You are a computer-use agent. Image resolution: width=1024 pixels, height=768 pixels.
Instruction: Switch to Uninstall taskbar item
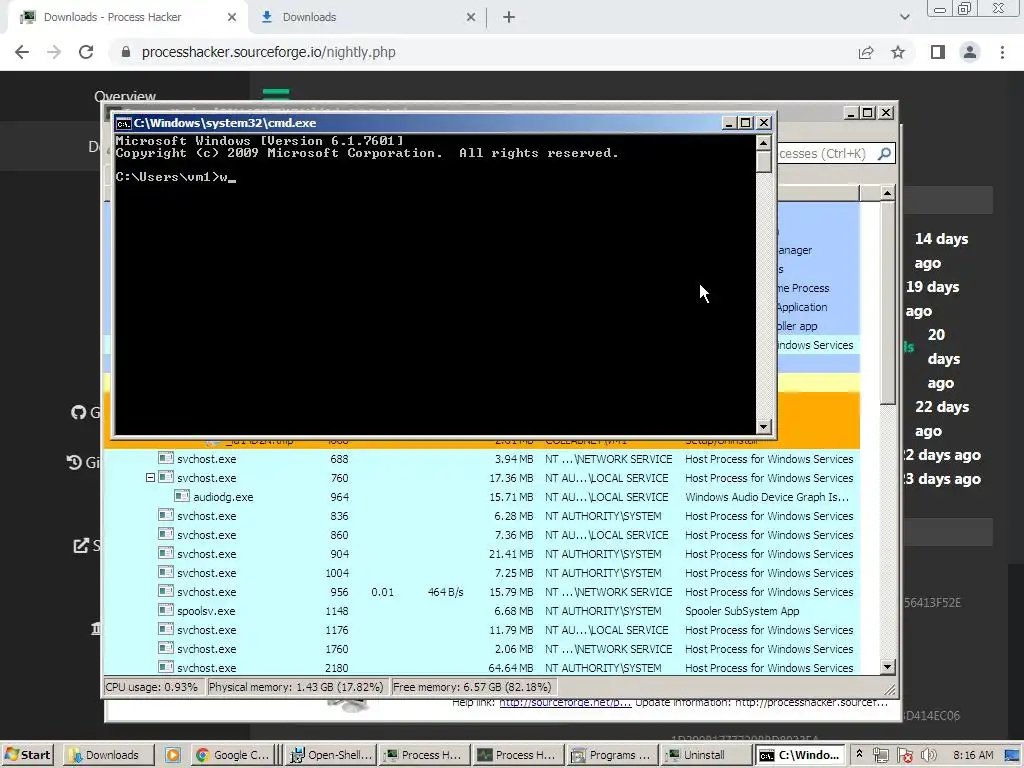707,755
